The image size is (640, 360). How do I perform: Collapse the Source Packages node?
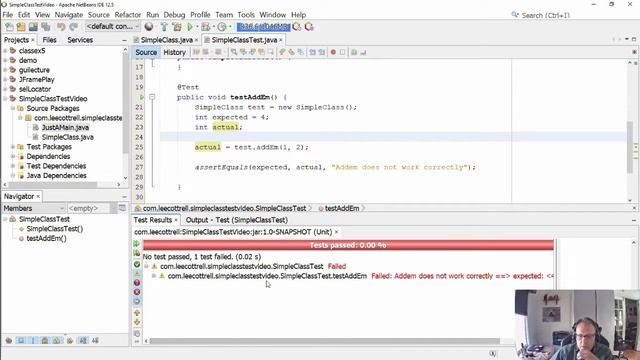coord(13,109)
